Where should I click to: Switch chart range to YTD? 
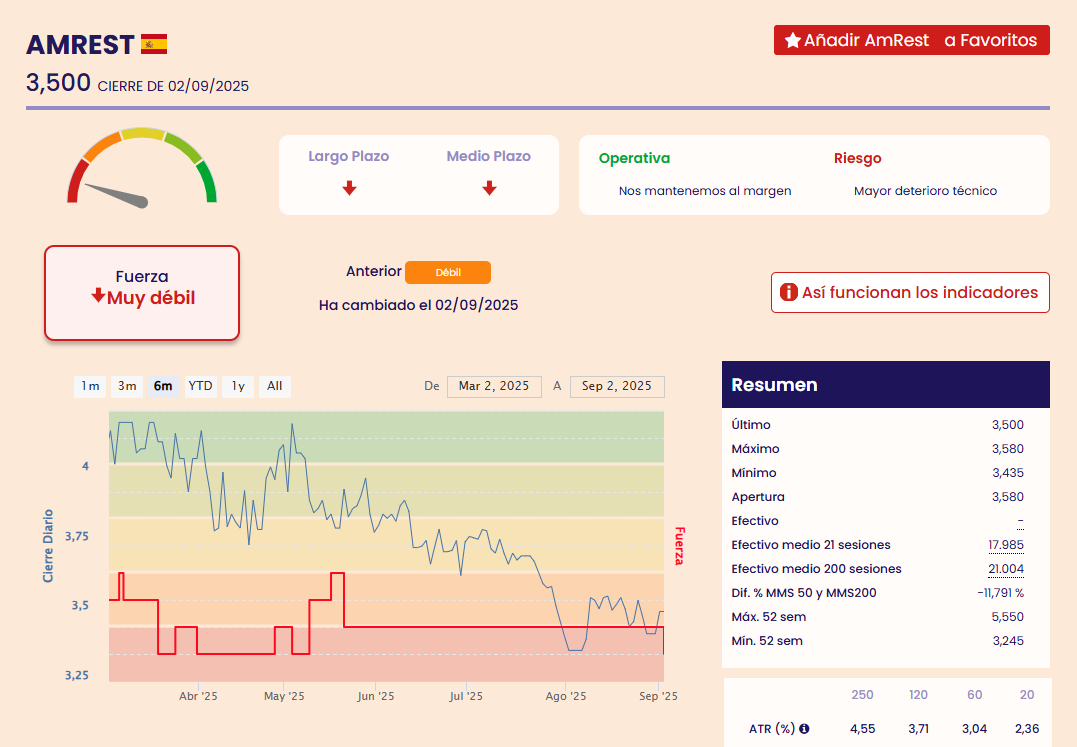pos(201,386)
